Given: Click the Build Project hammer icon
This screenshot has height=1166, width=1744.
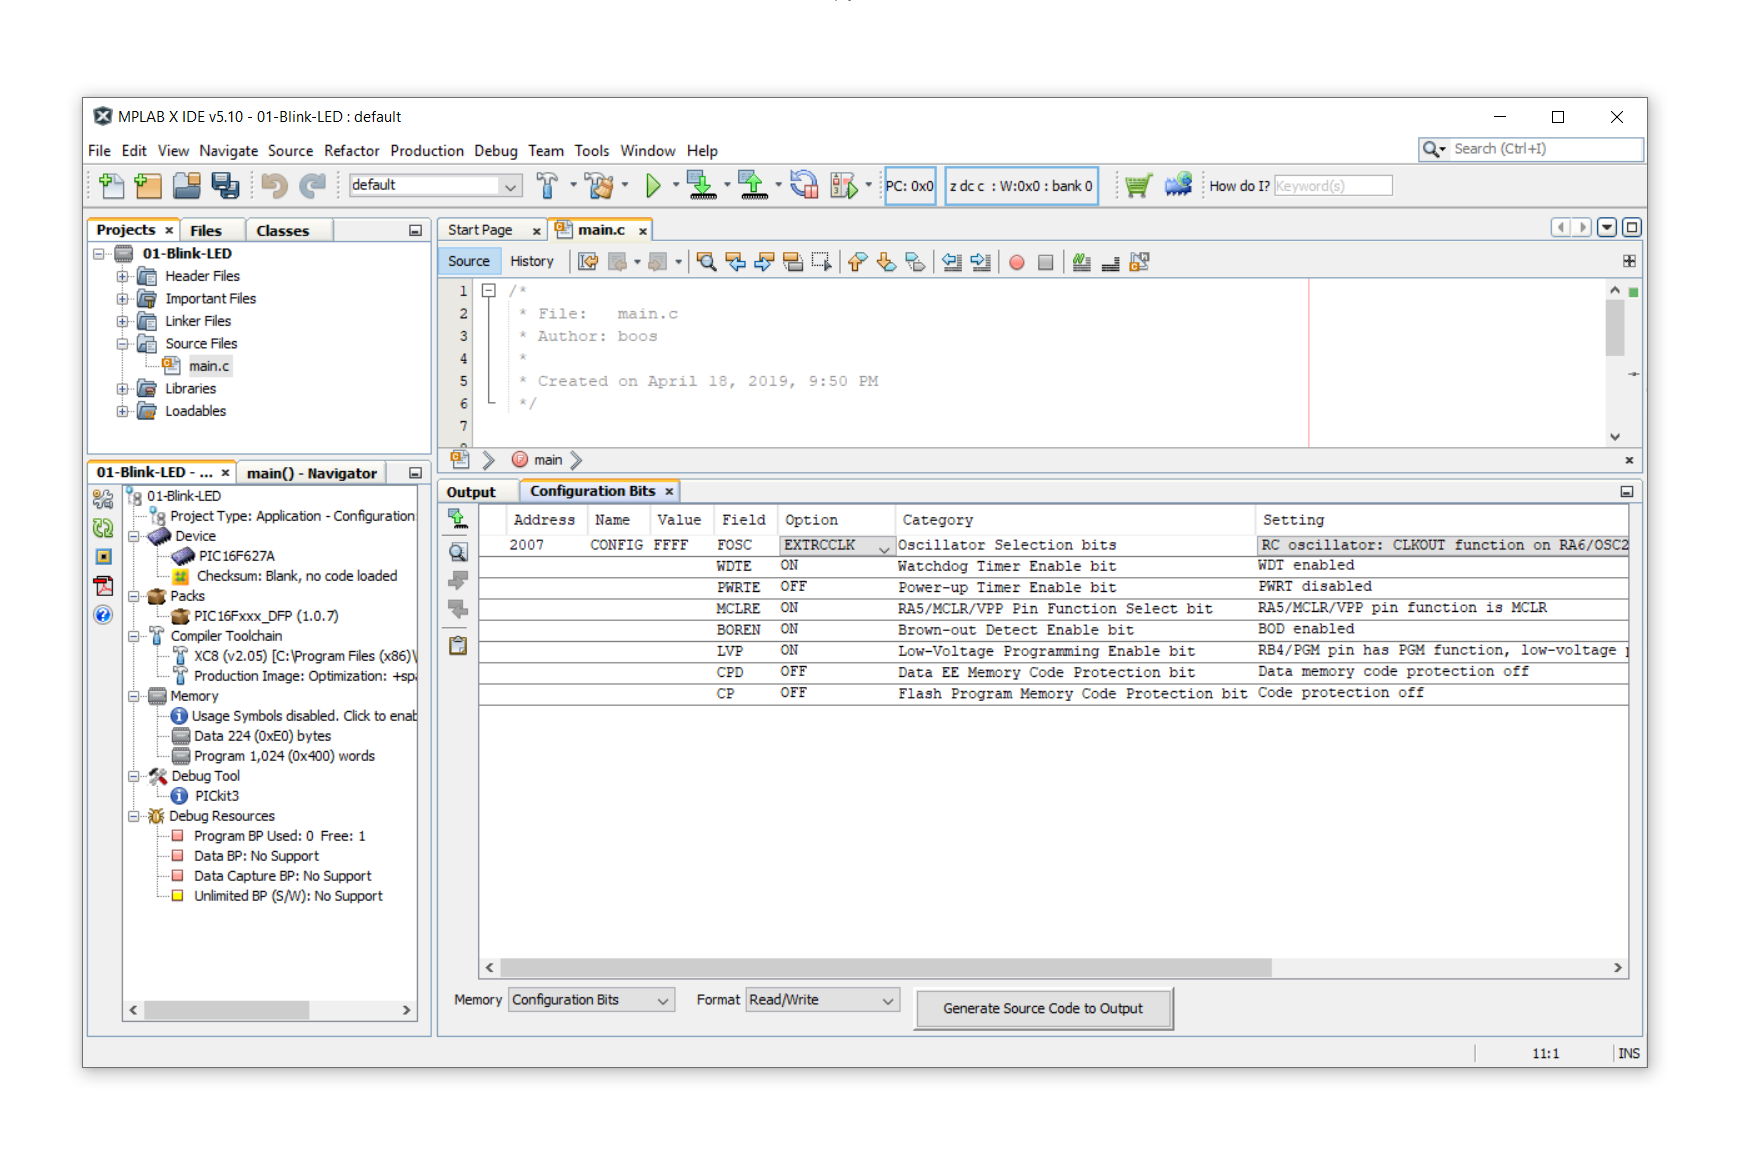Looking at the screenshot, I should tap(547, 185).
